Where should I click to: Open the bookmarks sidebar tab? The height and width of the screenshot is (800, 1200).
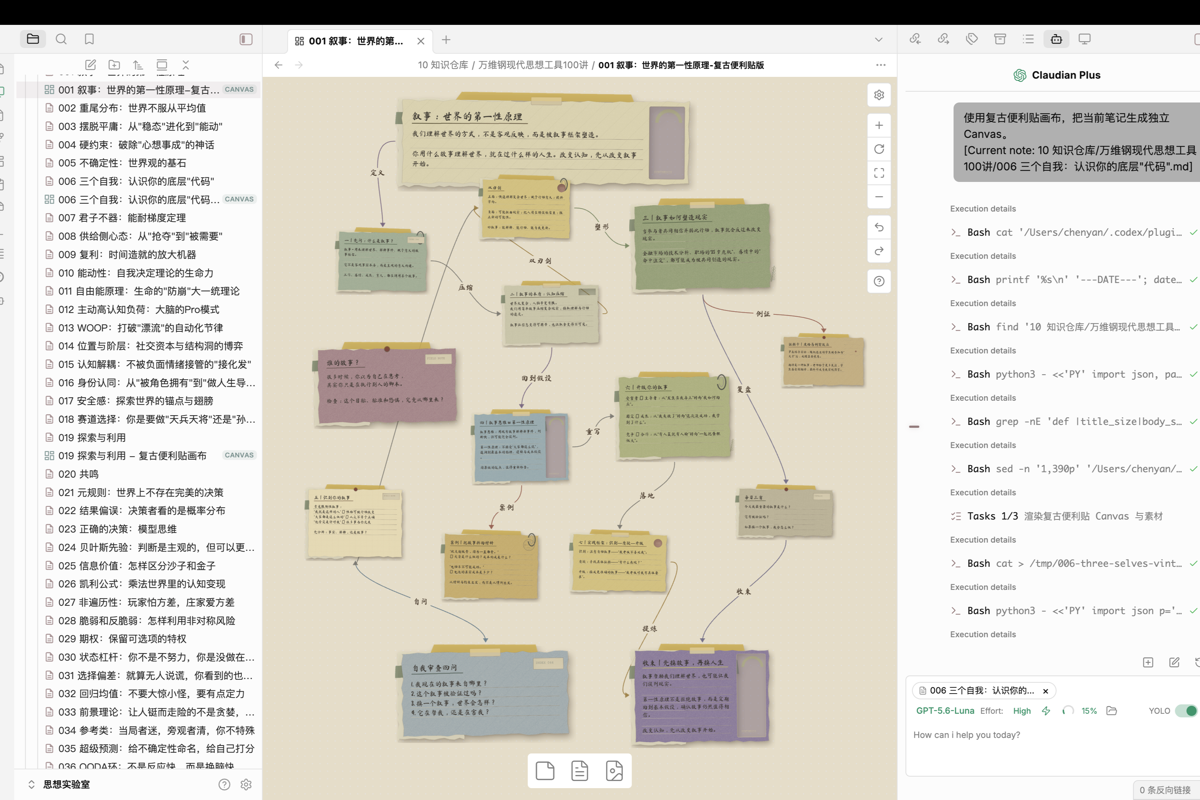click(89, 39)
